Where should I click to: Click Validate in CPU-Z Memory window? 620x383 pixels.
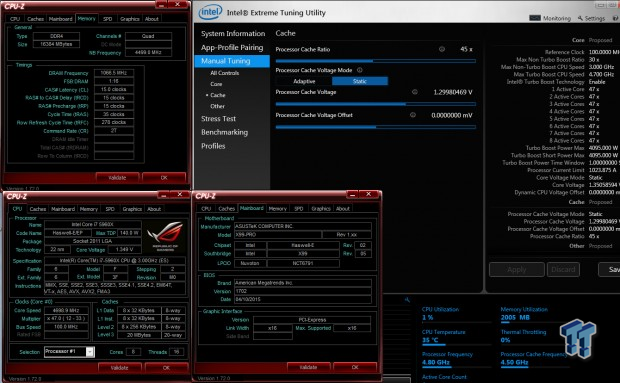[x=117, y=178]
